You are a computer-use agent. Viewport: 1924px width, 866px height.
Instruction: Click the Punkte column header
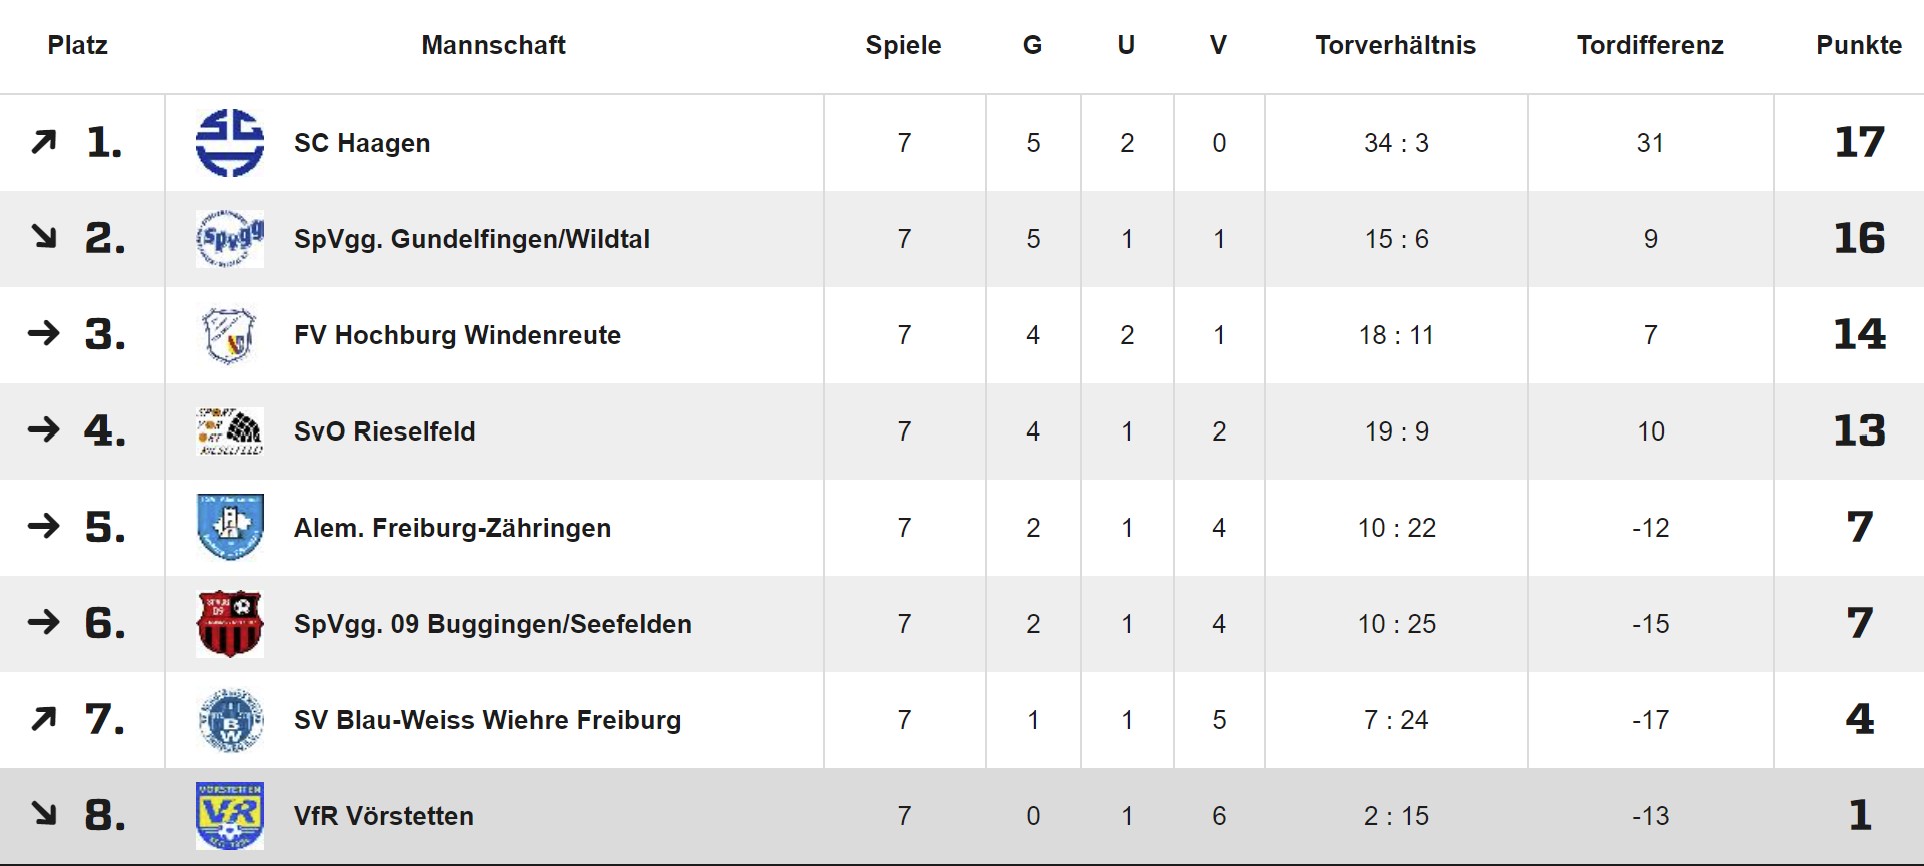pyautogui.click(x=1859, y=45)
